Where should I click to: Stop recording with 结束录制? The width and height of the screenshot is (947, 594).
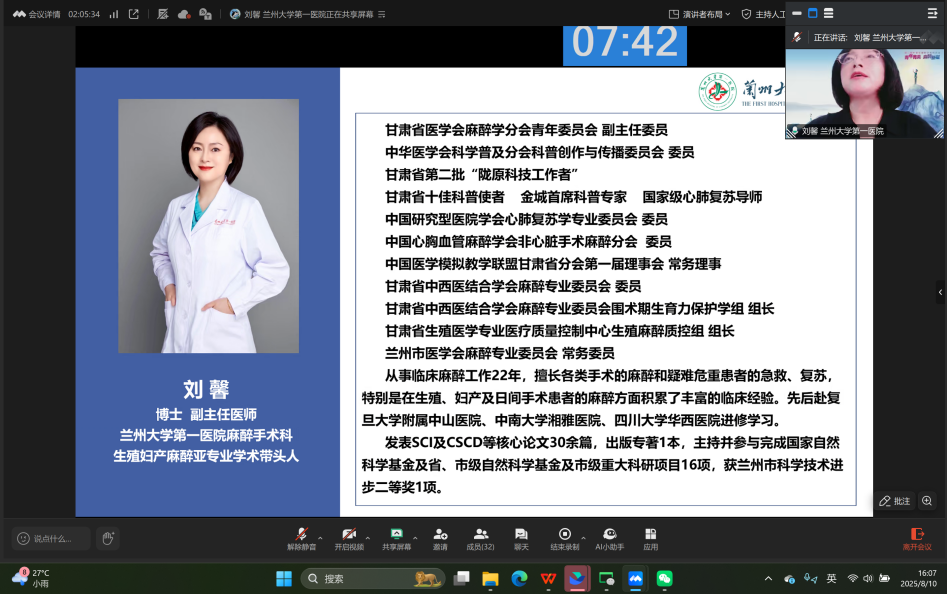coord(565,538)
